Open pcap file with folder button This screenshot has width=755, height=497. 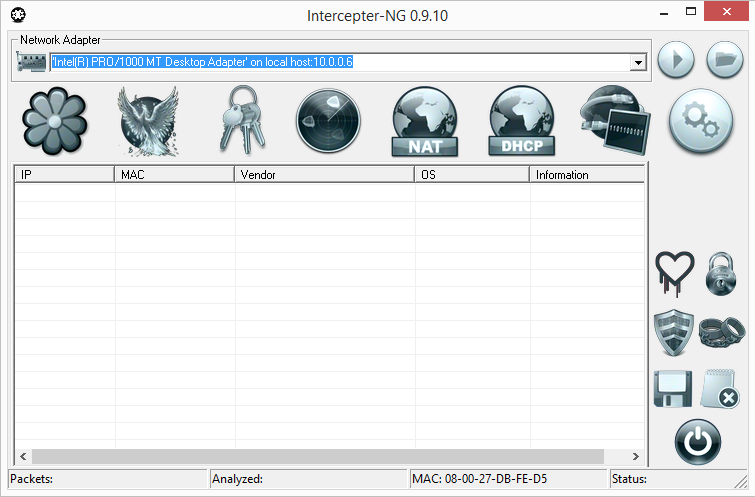pos(725,60)
